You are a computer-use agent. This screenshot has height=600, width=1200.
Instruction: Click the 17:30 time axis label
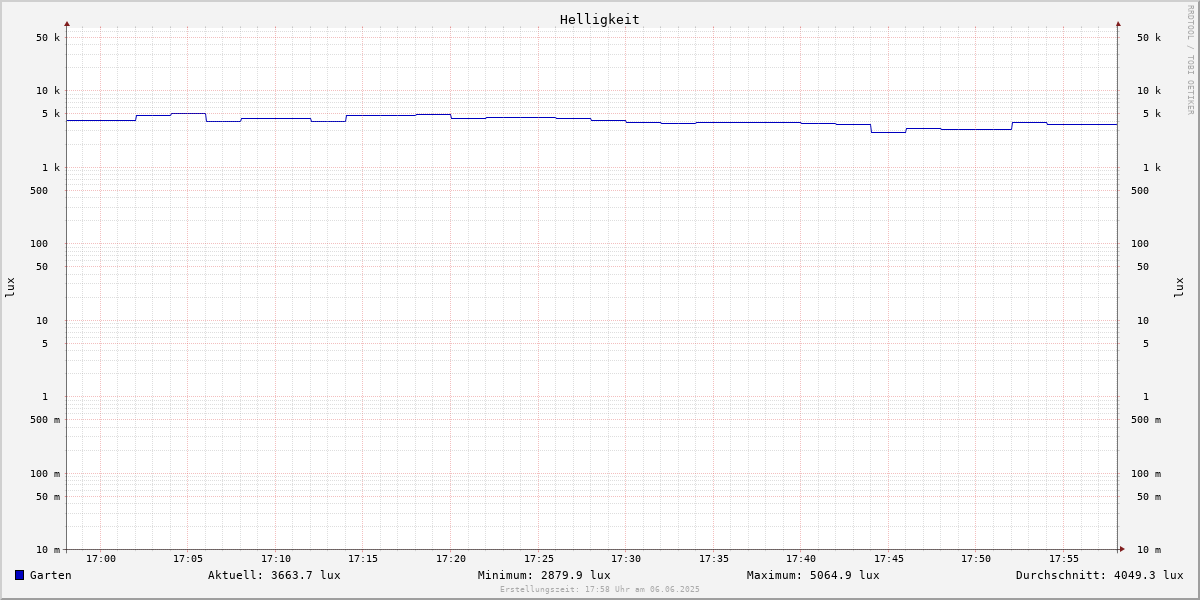[x=626, y=559]
